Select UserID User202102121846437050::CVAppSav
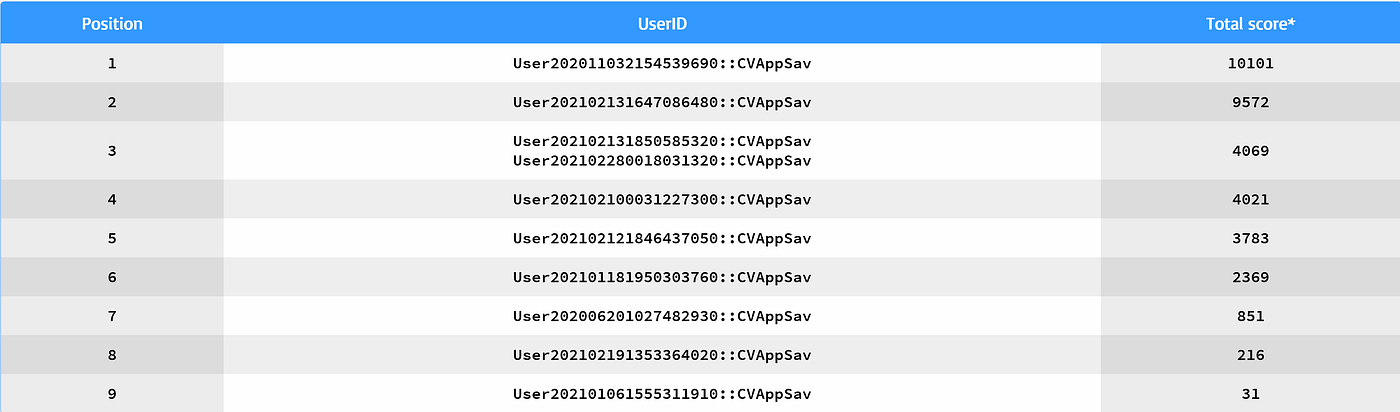The height and width of the screenshot is (412, 1400). pos(662,238)
